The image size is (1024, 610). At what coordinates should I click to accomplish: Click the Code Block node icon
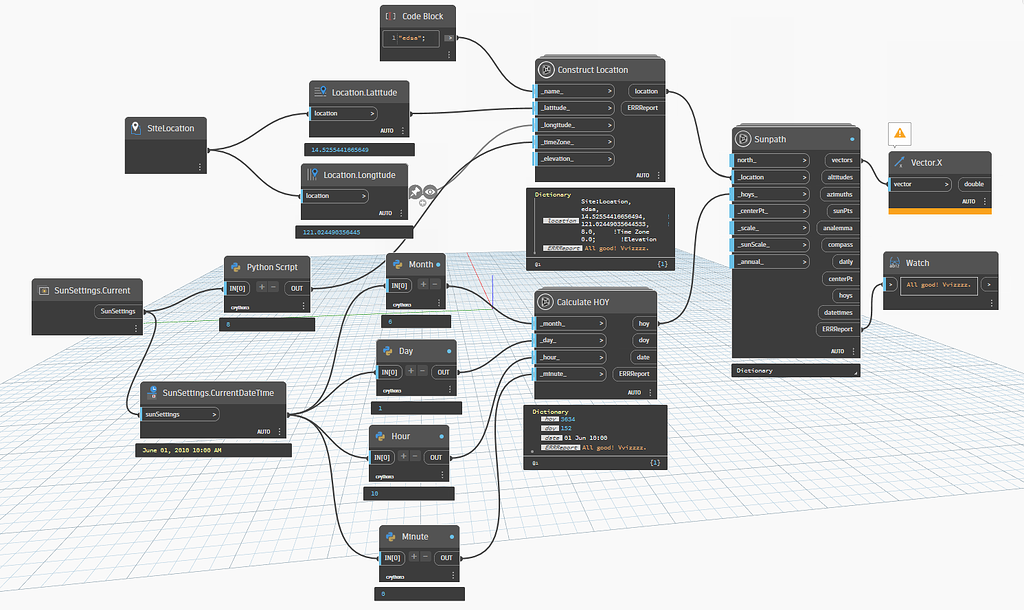tap(391, 16)
